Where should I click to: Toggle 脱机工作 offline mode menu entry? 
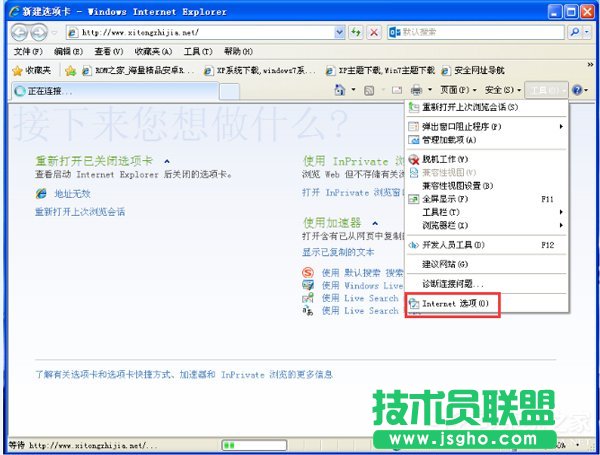(x=445, y=159)
